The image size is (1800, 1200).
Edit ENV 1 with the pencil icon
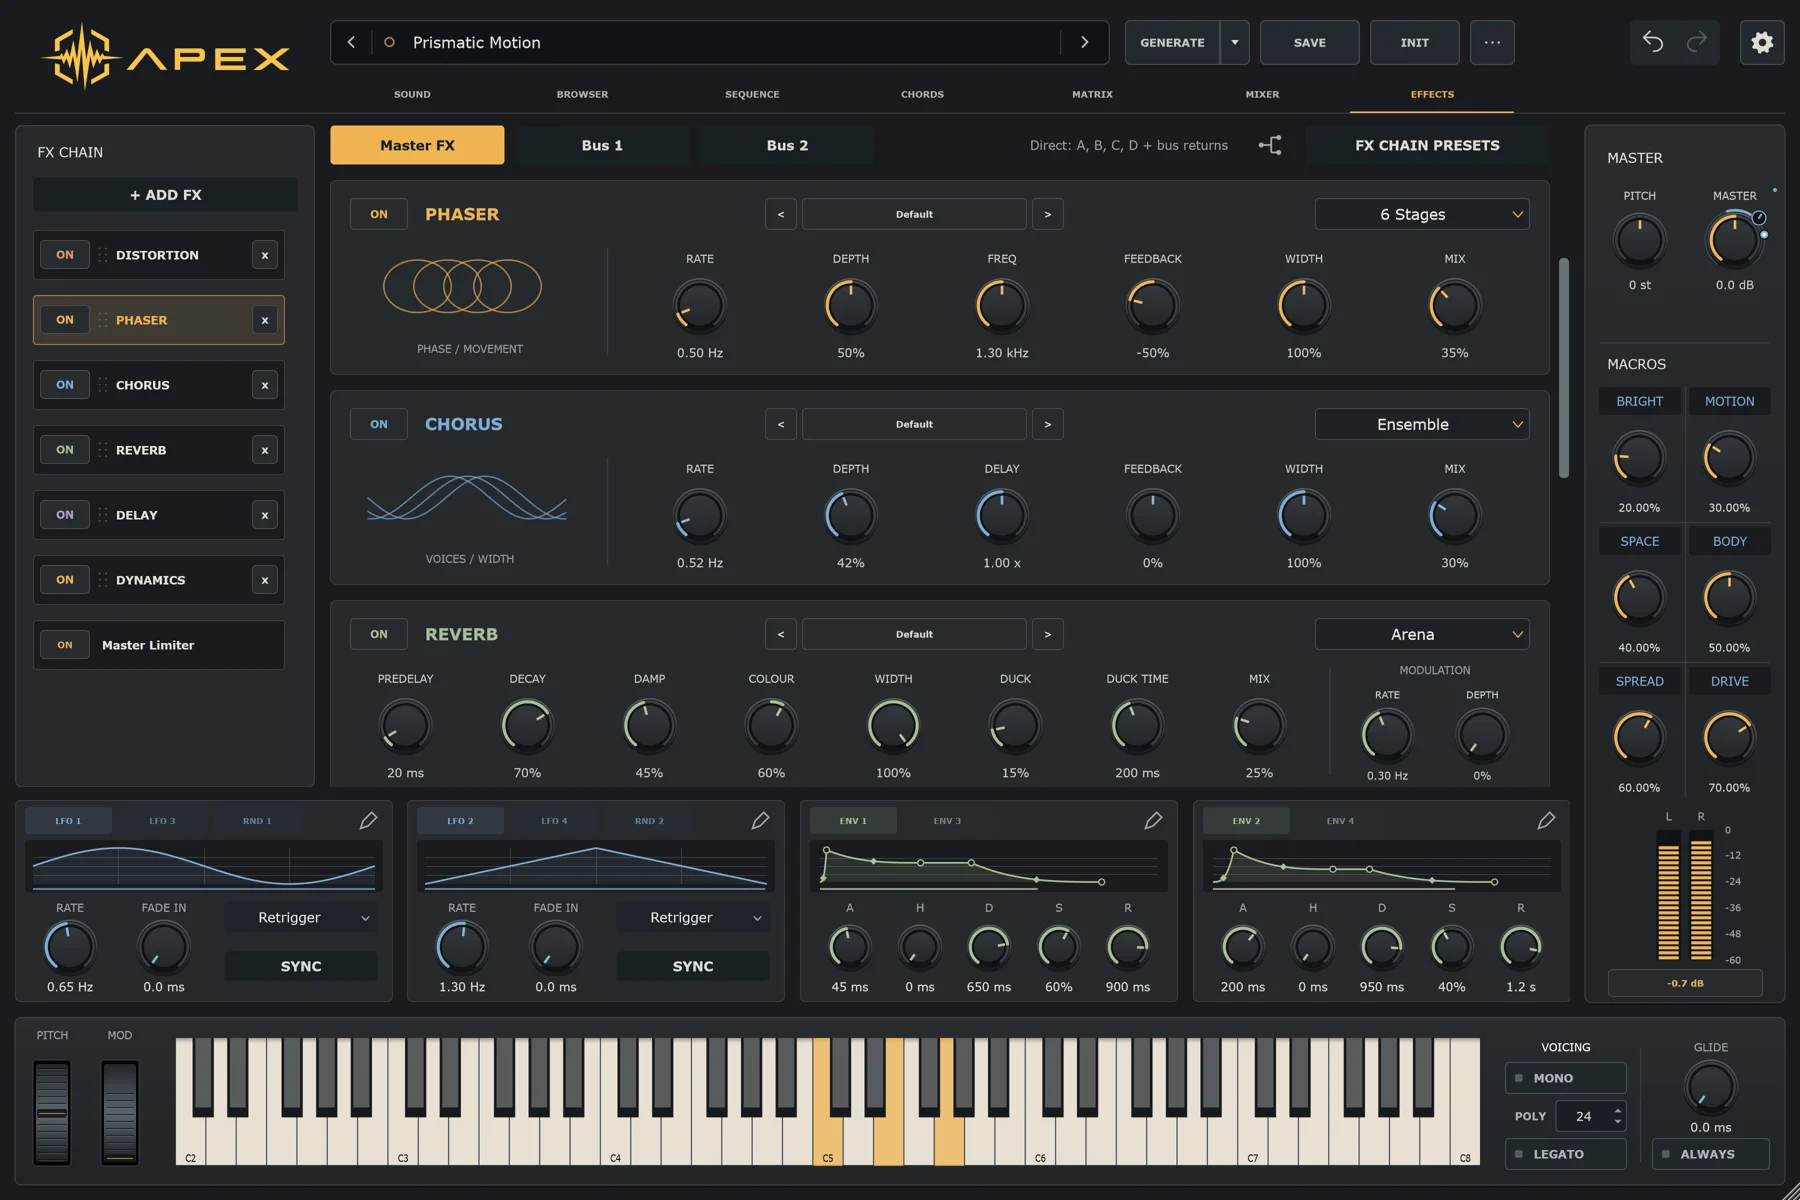(x=1153, y=820)
